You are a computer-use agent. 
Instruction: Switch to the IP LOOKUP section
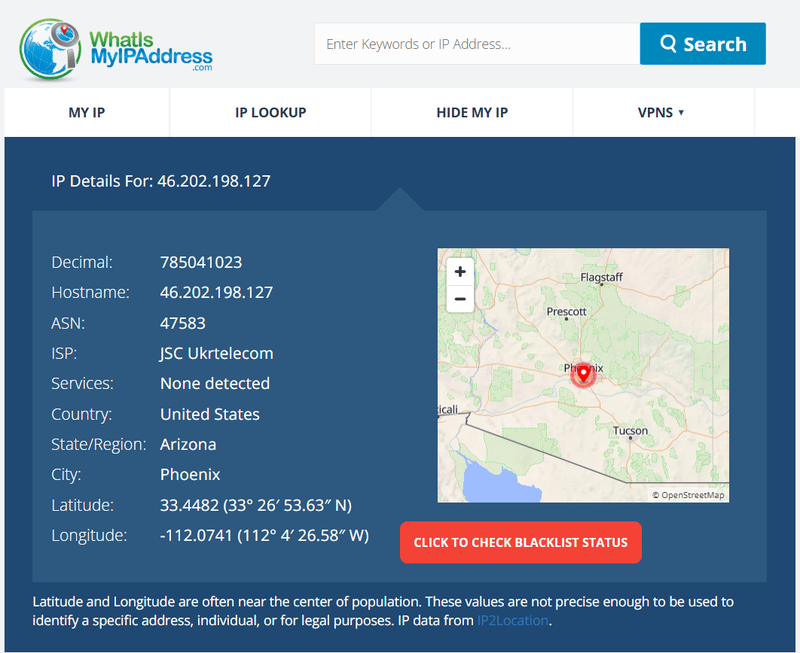click(x=269, y=112)
